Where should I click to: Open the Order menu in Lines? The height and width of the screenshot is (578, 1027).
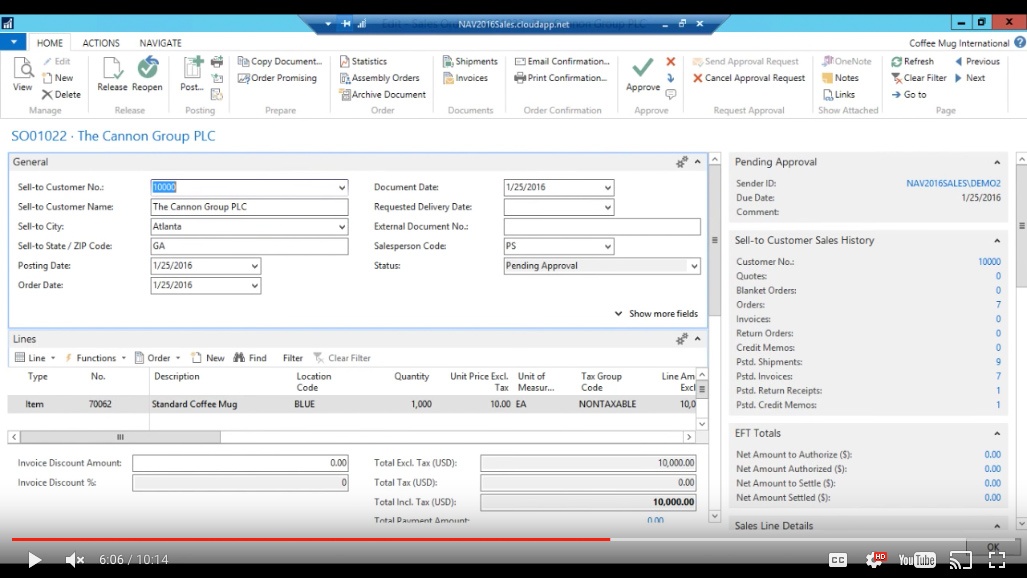tap(158, 358)
